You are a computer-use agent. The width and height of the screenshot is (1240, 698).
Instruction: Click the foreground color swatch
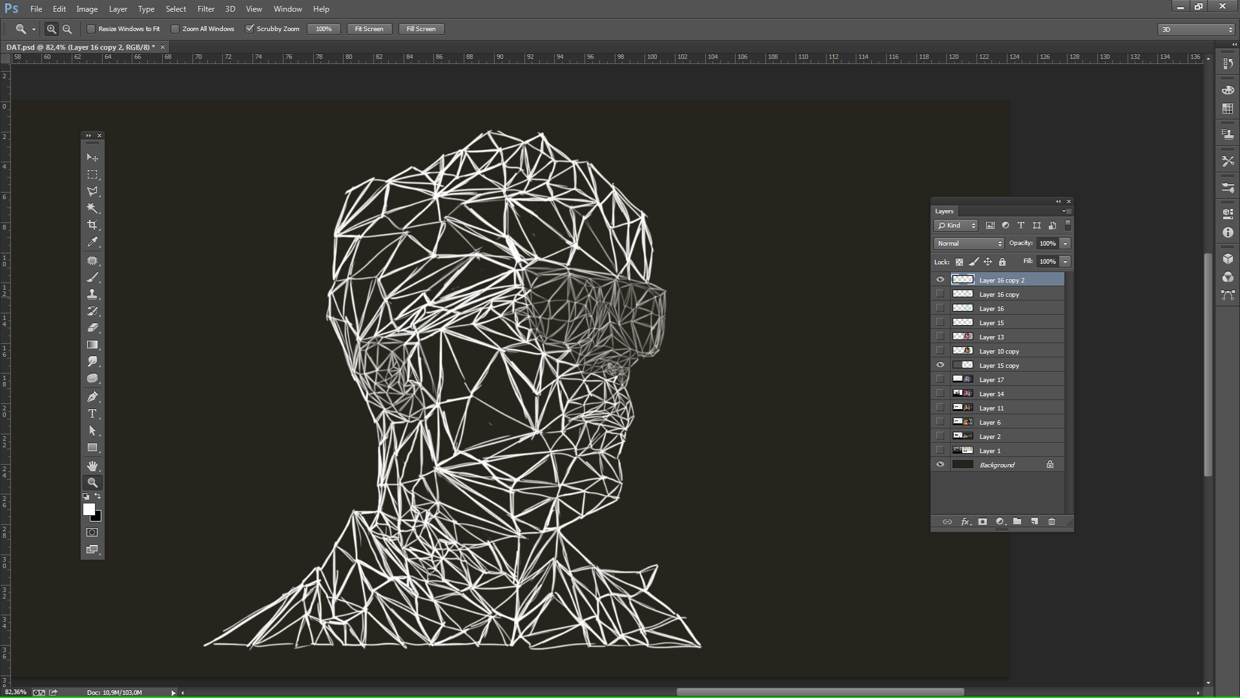[88, 509]
